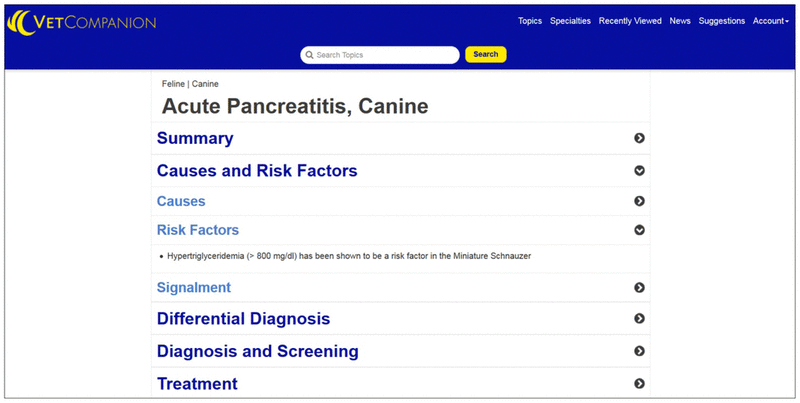Image resolution: width=800 pixels, height=403 pixels.
Task: Open the Suggestions page
Action: (721, 21)
